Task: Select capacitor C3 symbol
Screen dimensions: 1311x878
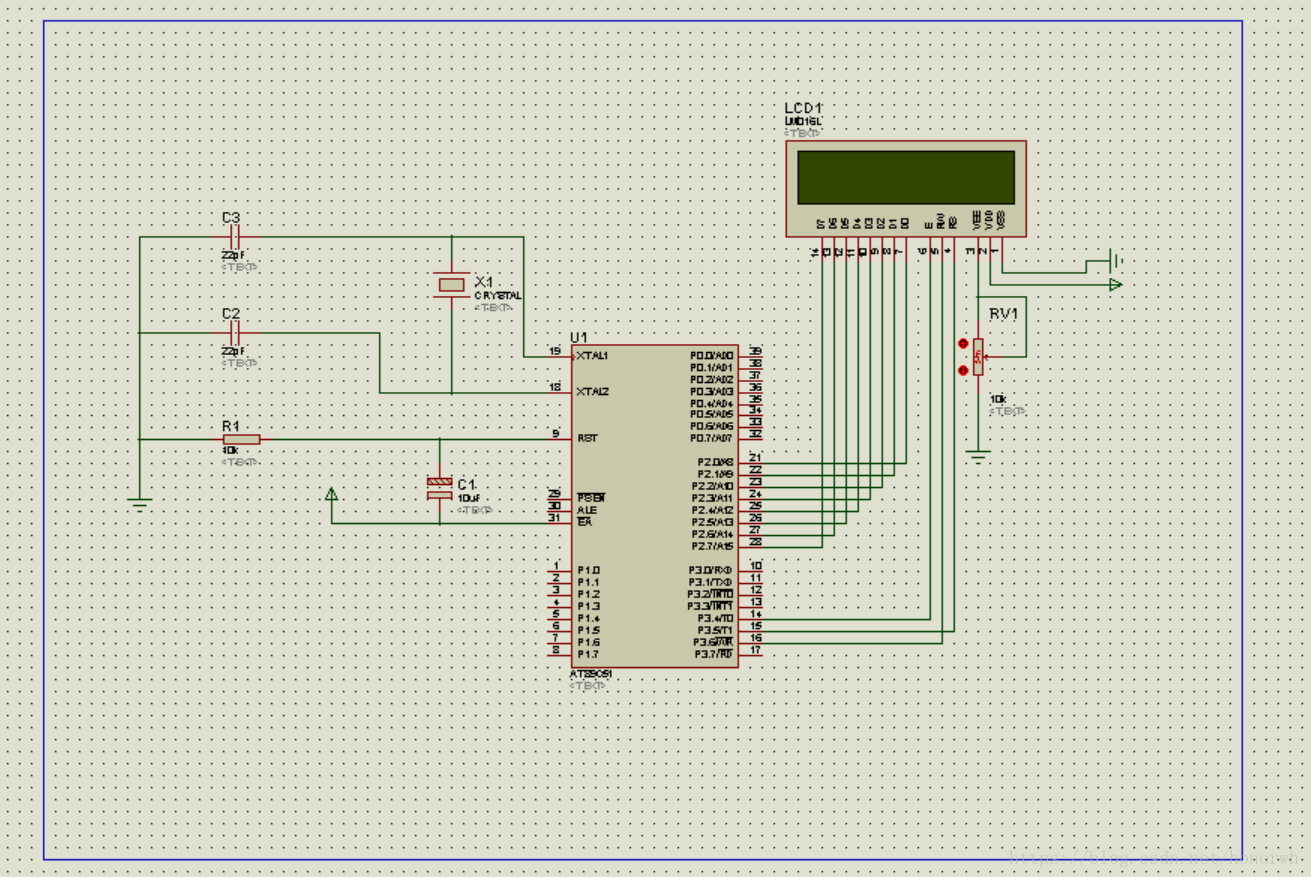Action: (x=236, y=237)
